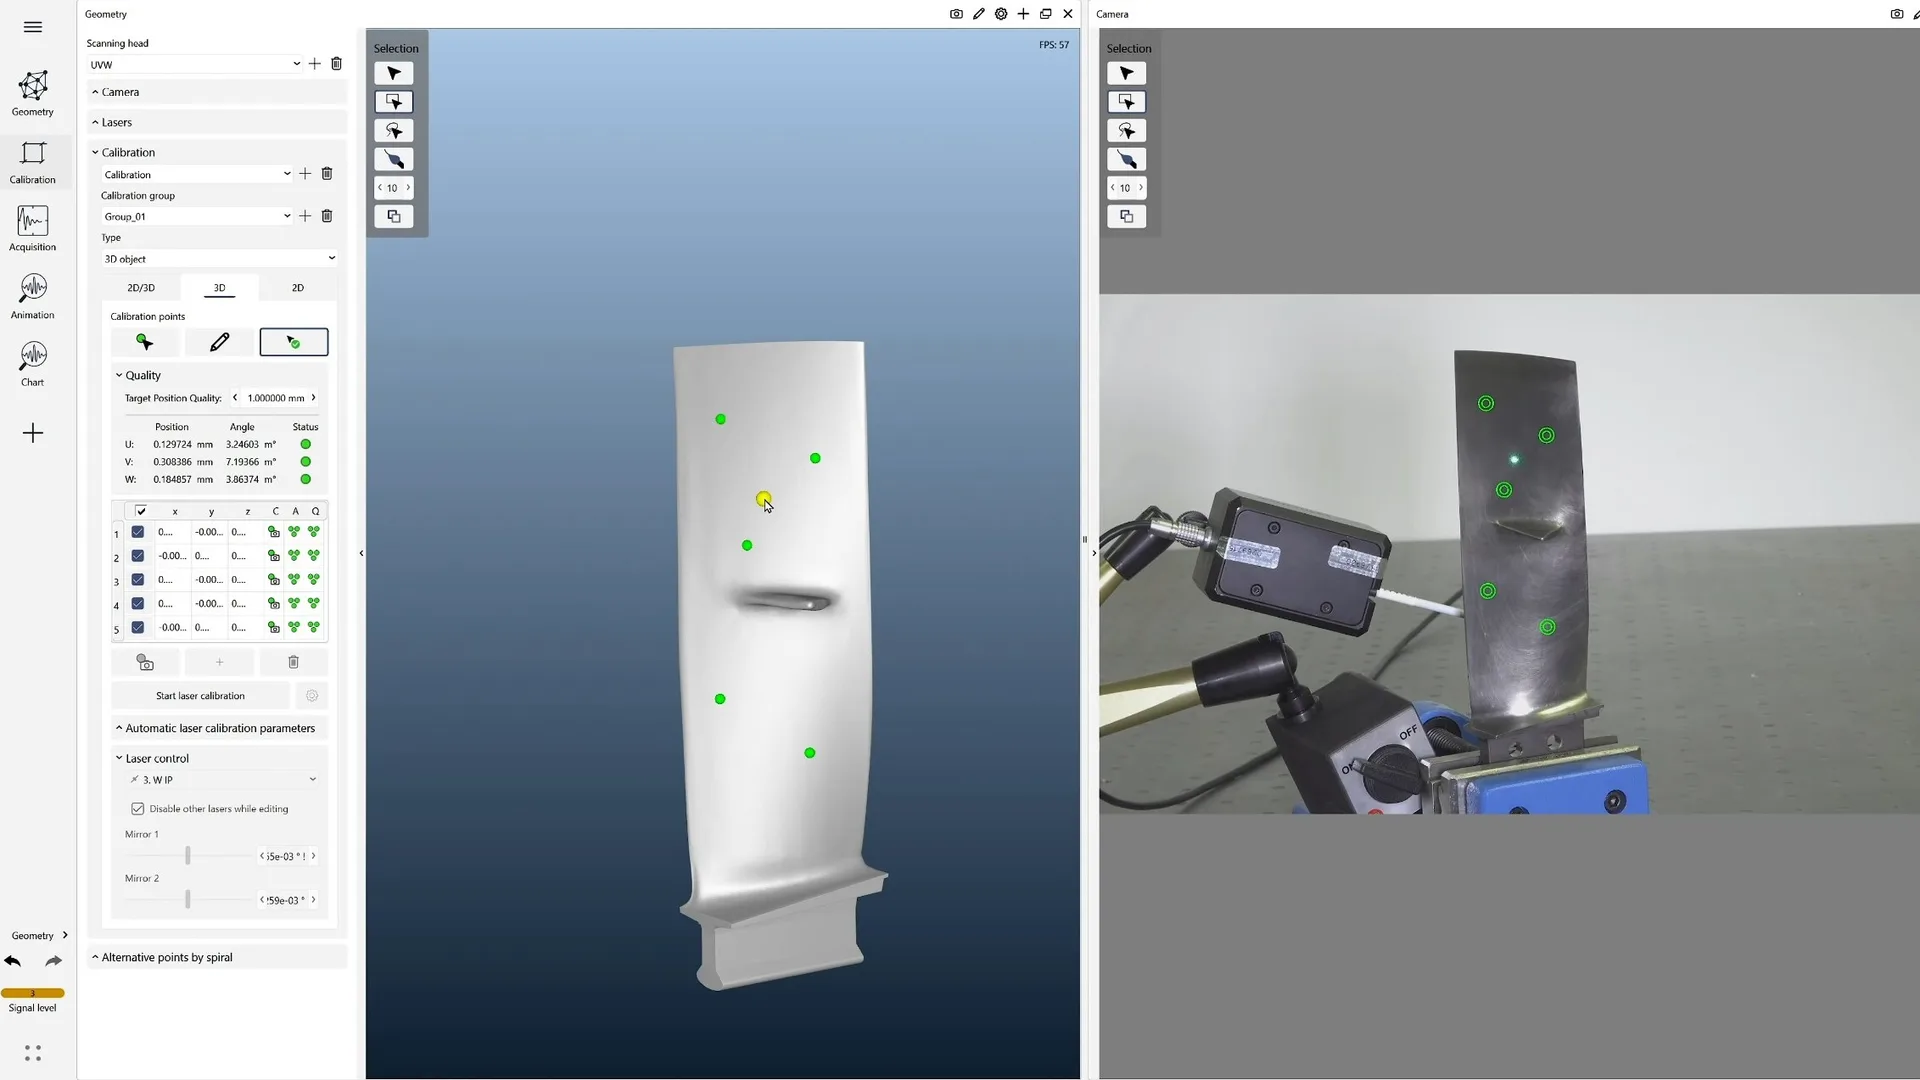Uncheck calibration point row 2

pyautogui.click(x=138, y=556)
